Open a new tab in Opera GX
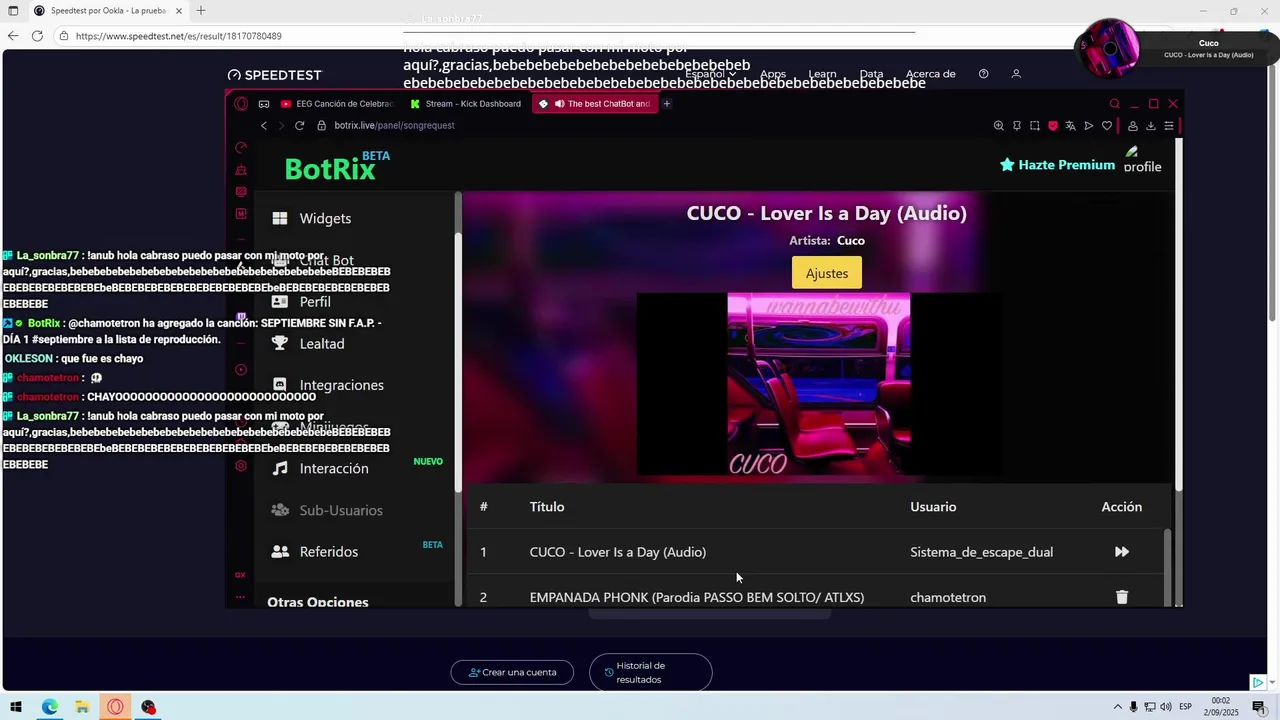This screenshot has height=720, width=1280. click(x=667, y=104)
